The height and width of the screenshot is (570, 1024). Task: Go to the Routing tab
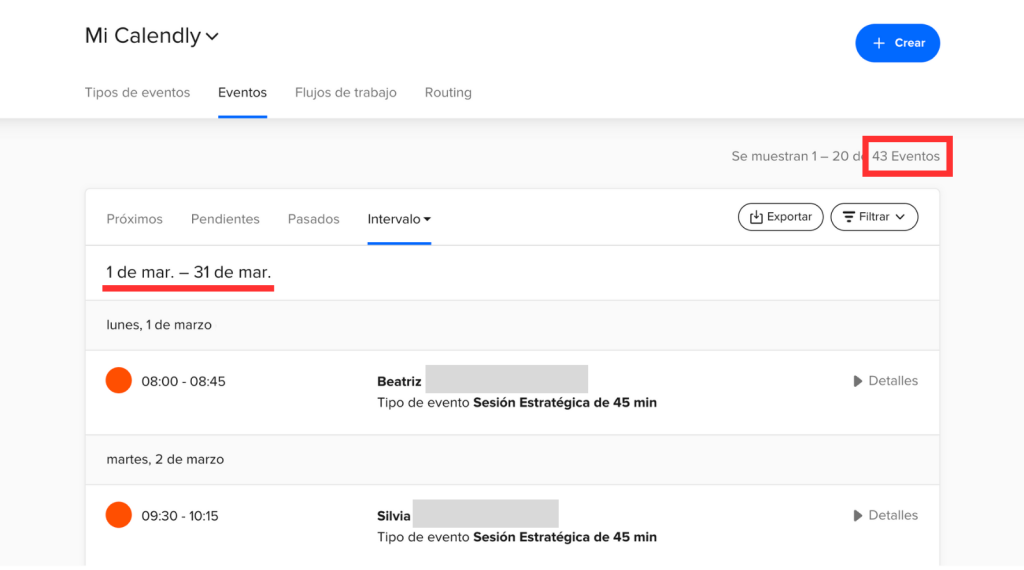point(447,93)
